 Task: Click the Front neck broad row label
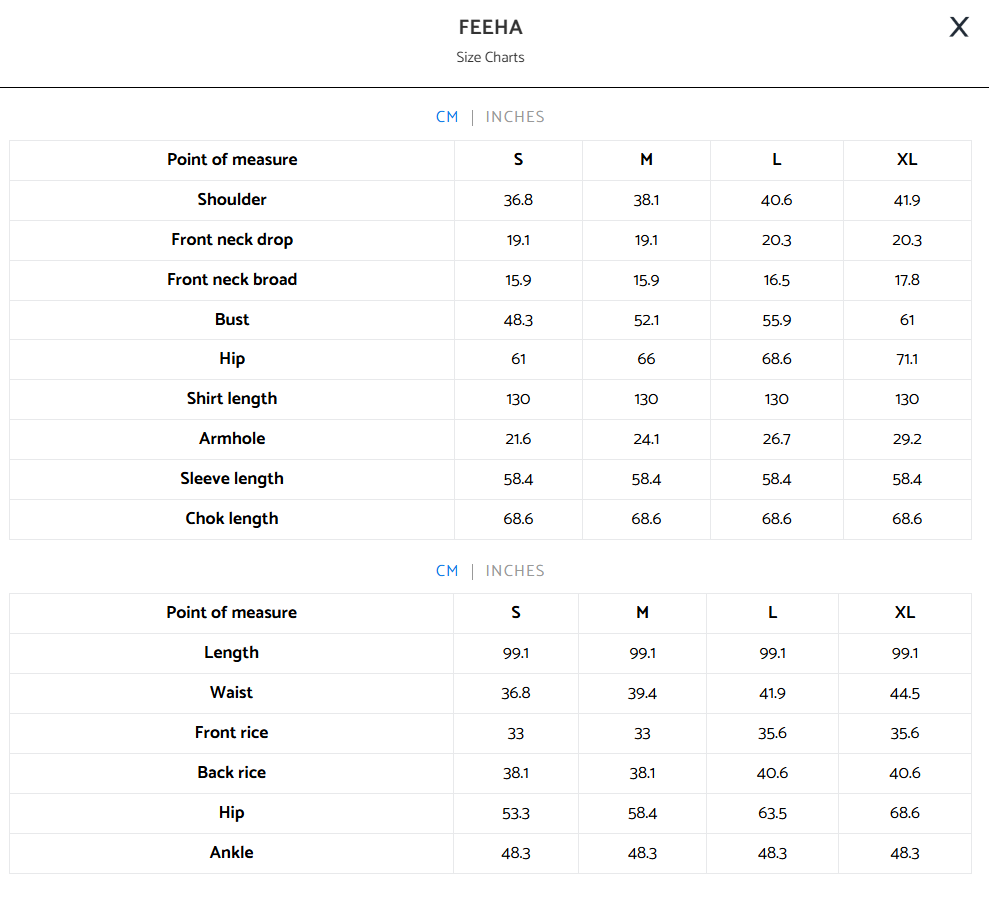232,280
